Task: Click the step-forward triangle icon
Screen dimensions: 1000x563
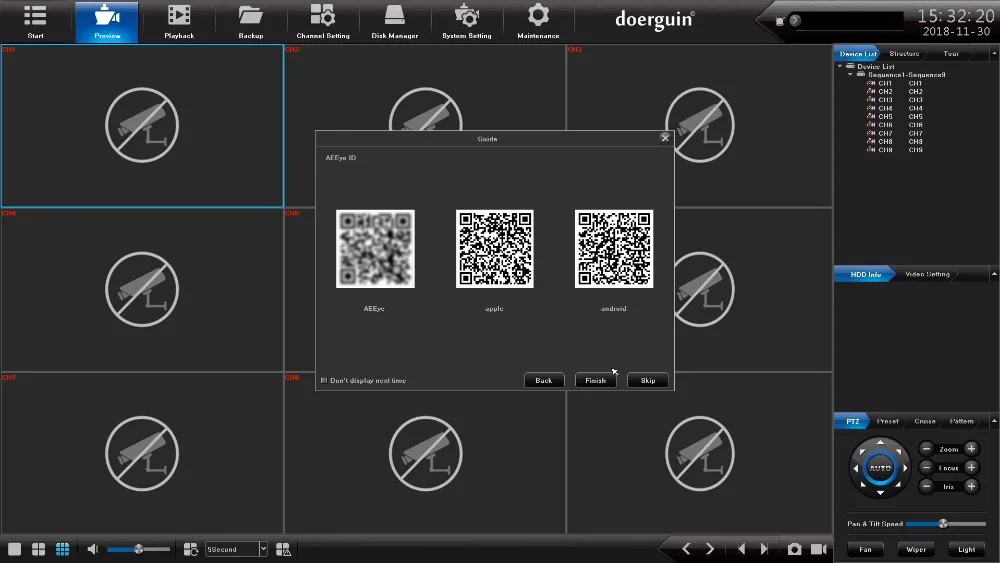Action: (x=764, y=549)
